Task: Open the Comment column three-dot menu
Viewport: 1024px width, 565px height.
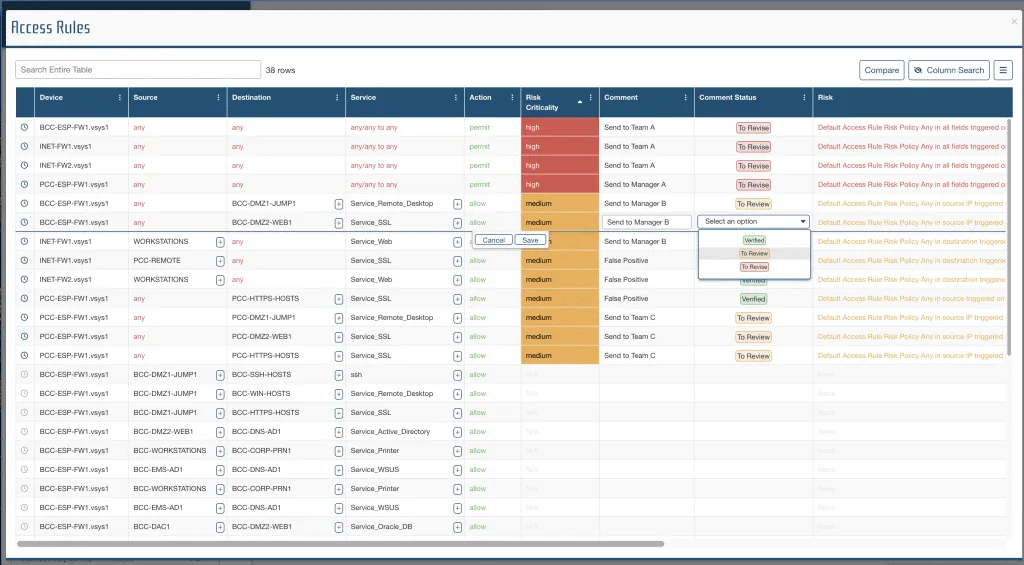Action: pyautogui.click(x=685, y=98)
